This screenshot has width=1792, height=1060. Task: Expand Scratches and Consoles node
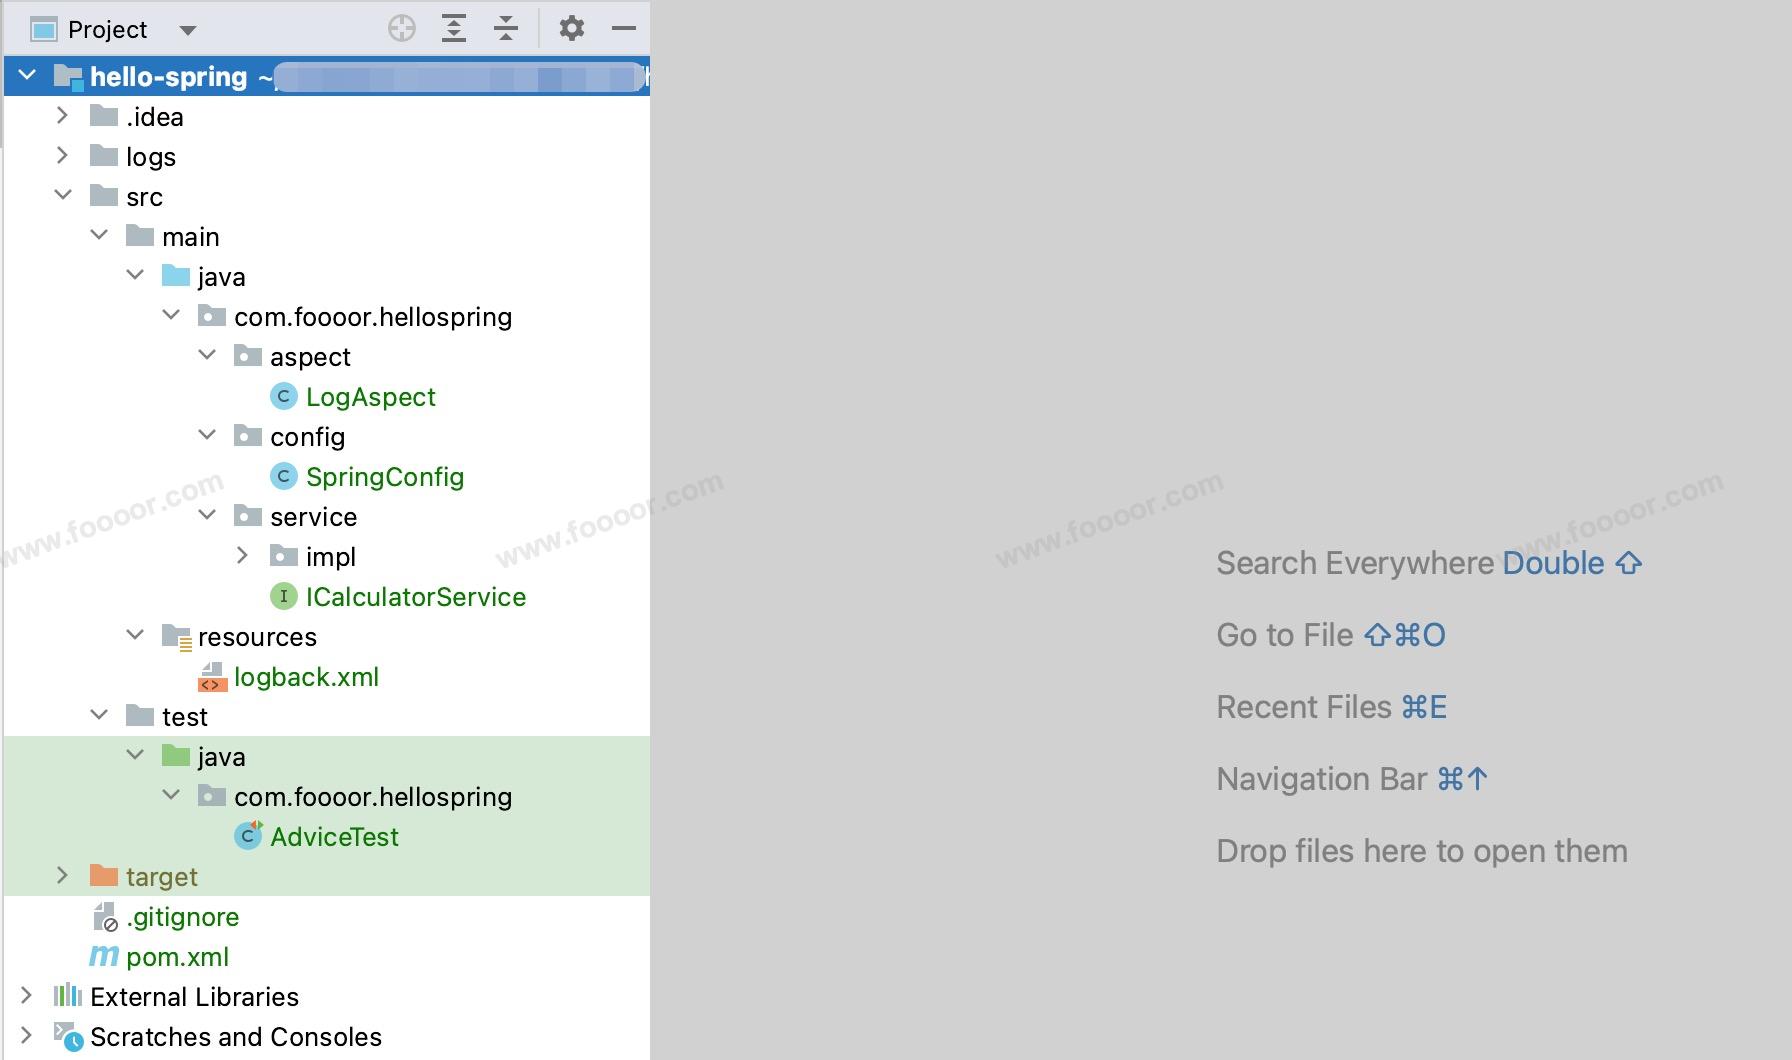[x=27, y=1035]
